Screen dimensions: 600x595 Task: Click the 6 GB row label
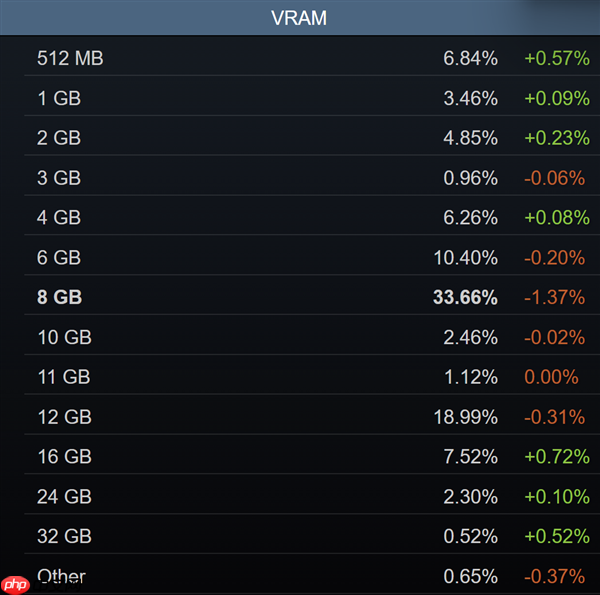[x=59, y=257]
